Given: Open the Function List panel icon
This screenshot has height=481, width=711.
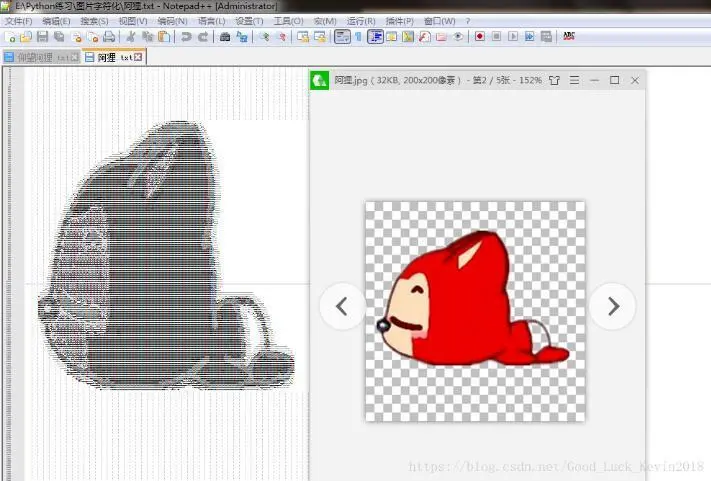Looking at the screenshot, I should (x=424, y=37).
